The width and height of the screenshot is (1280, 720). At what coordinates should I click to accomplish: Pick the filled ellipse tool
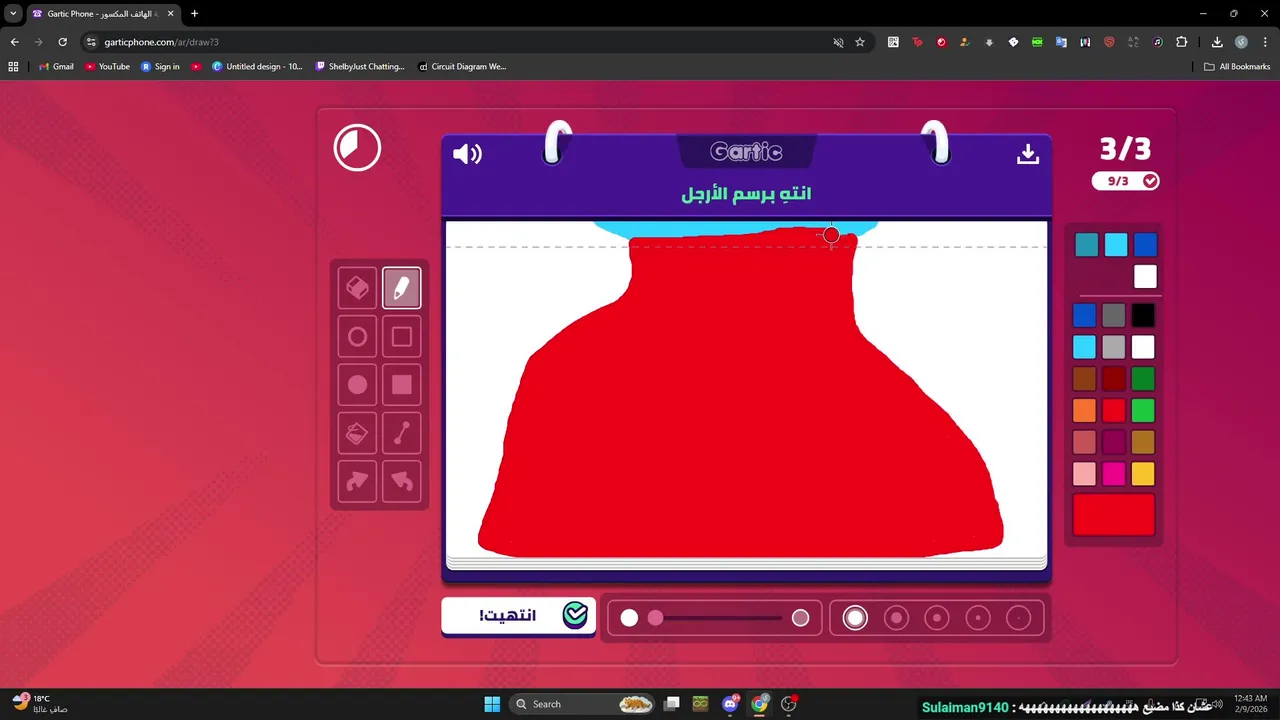[x=357, y=385]
